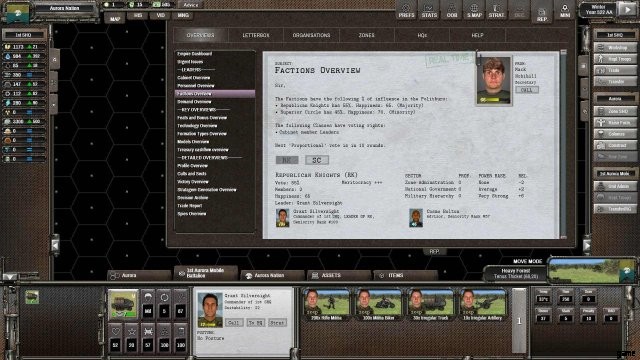The image size is (640, 360).
Task: Click the end turn play arrow
Action: pos(627,9)
